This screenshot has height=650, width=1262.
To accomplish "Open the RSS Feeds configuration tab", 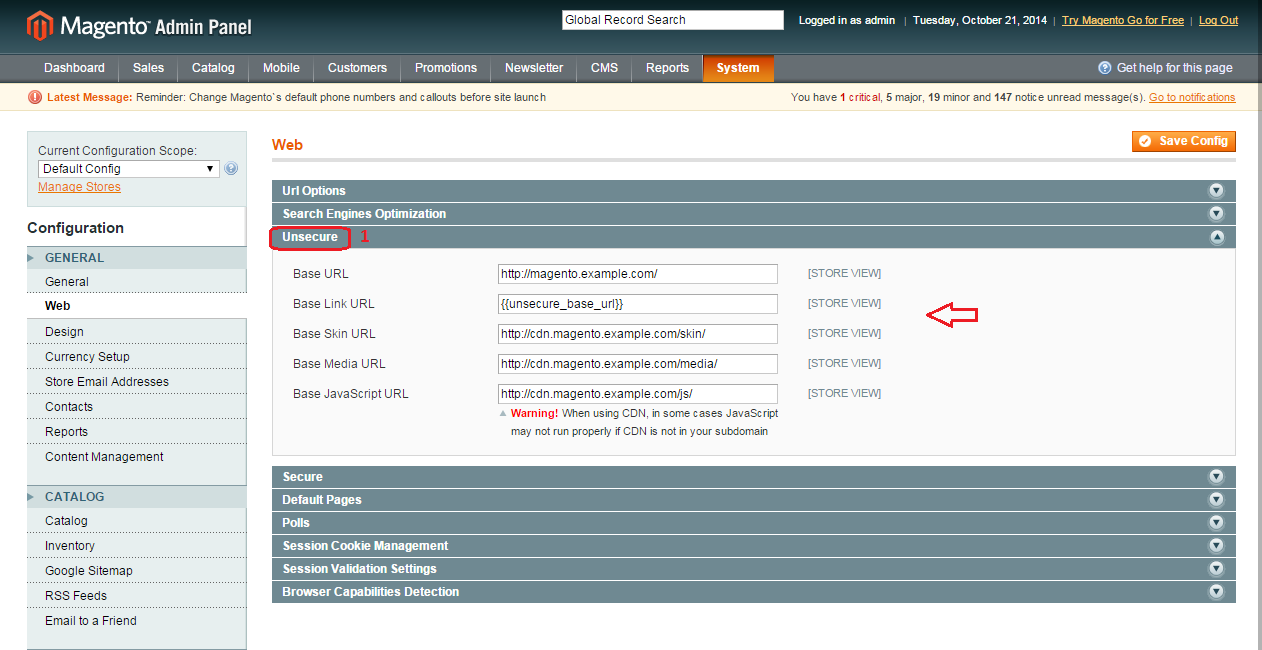I will (x=136, y=596).
